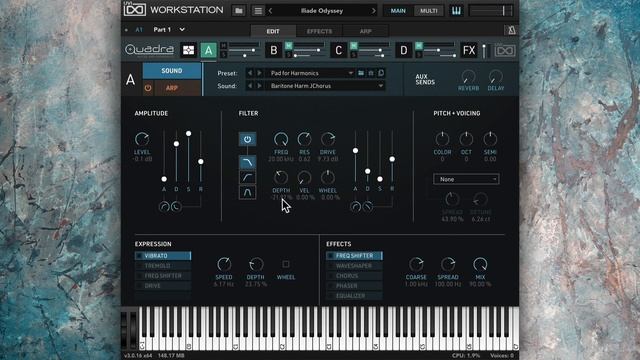
Task: Click the vibrato SPEED knob
Action: click(x=224, y=264)
